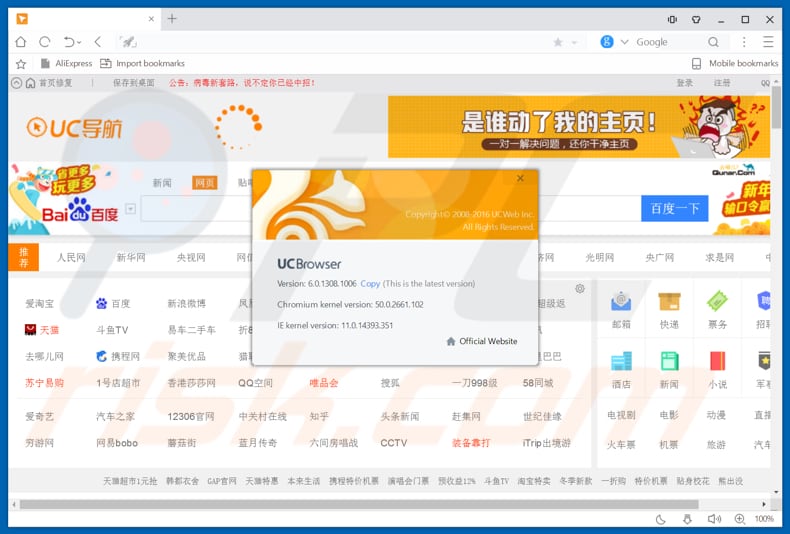Image resolution: width=790 pixels, height=534 pixels.
Task: Click the 邮箱 mail icon
Action: (621, 301)
